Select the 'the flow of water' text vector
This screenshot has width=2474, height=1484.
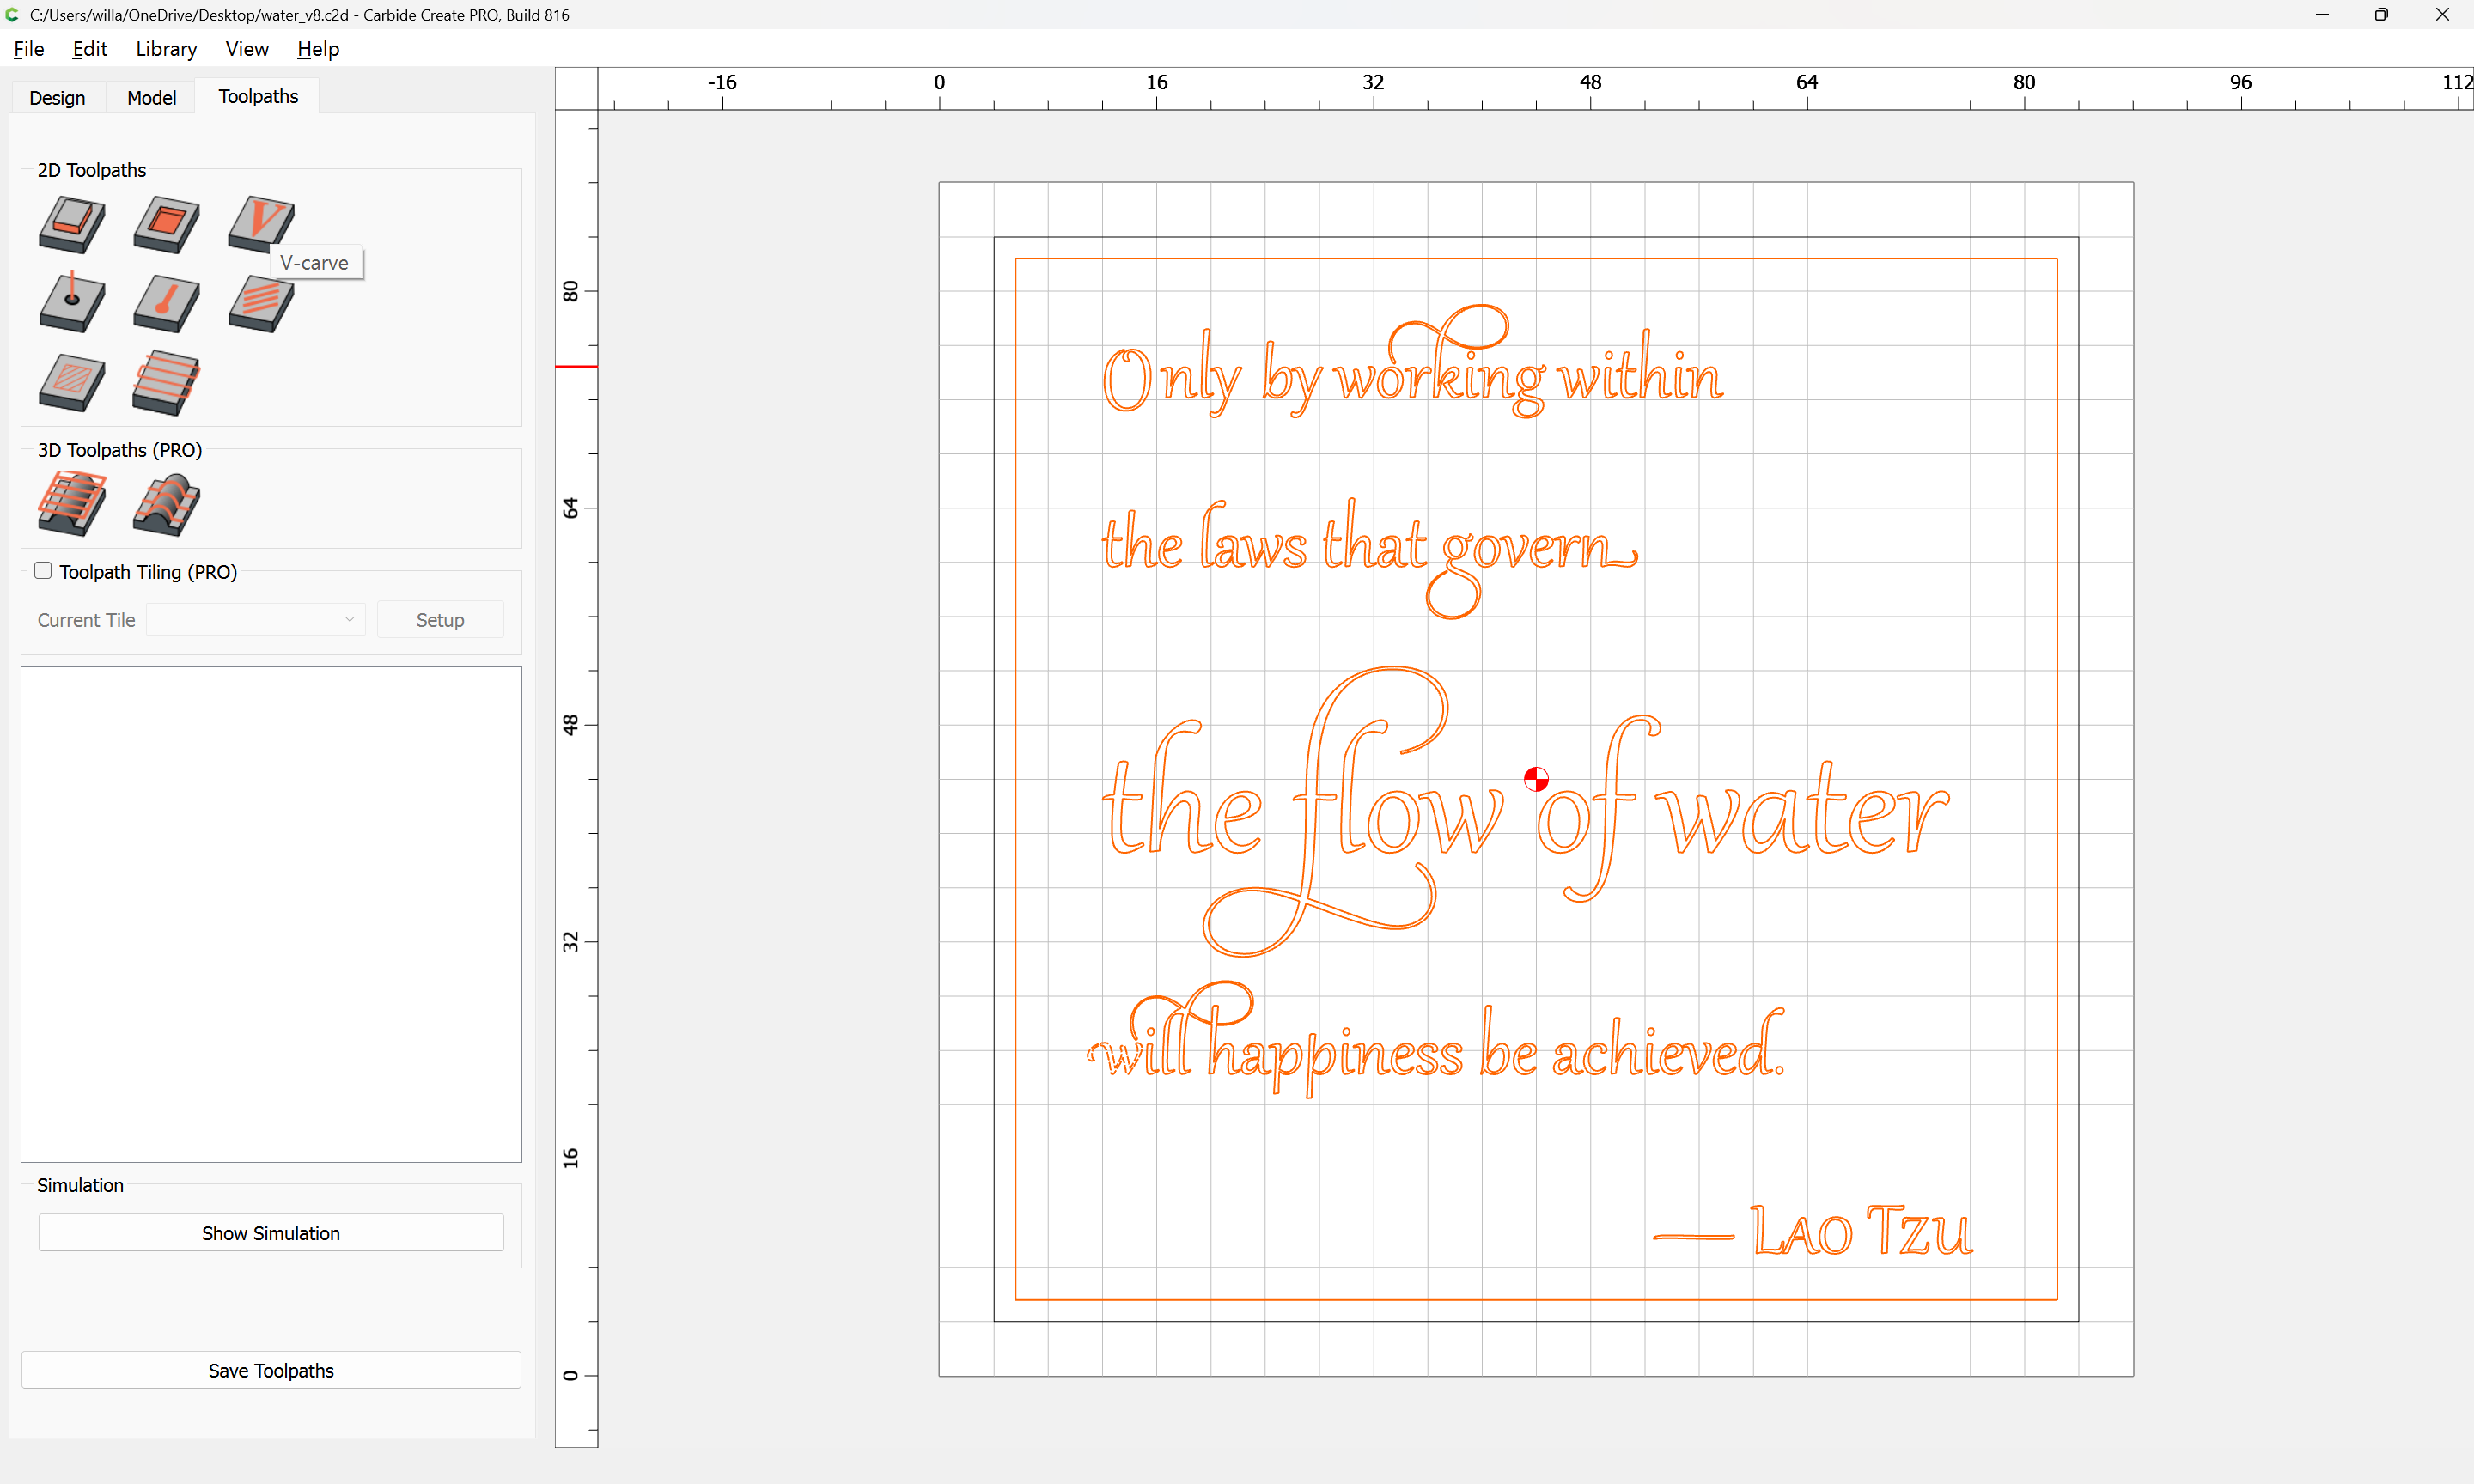click(1526, 811)
